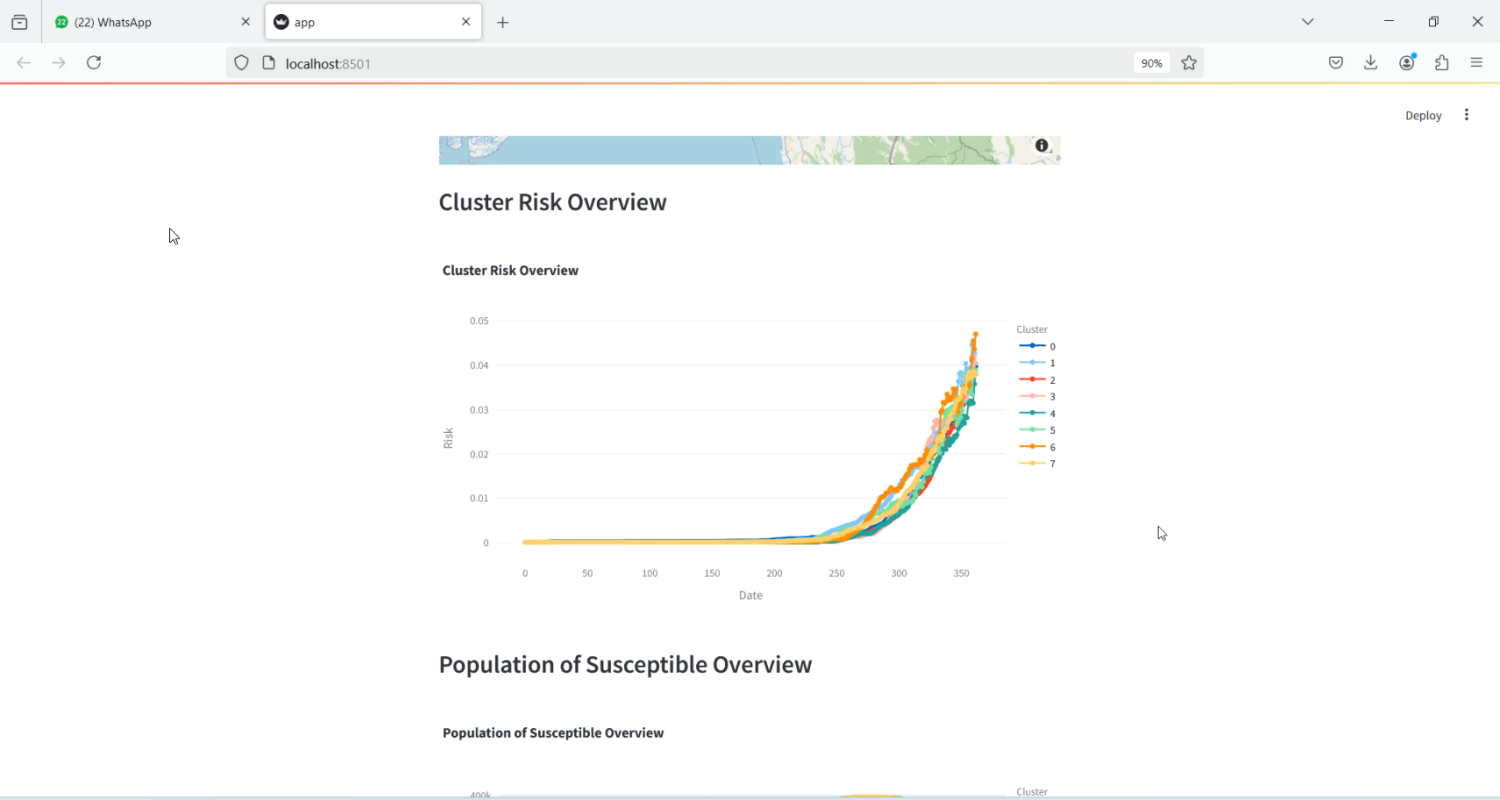Click the Firefox reload page button
This screenshot has height=800, width=1500.
point(94,63)
